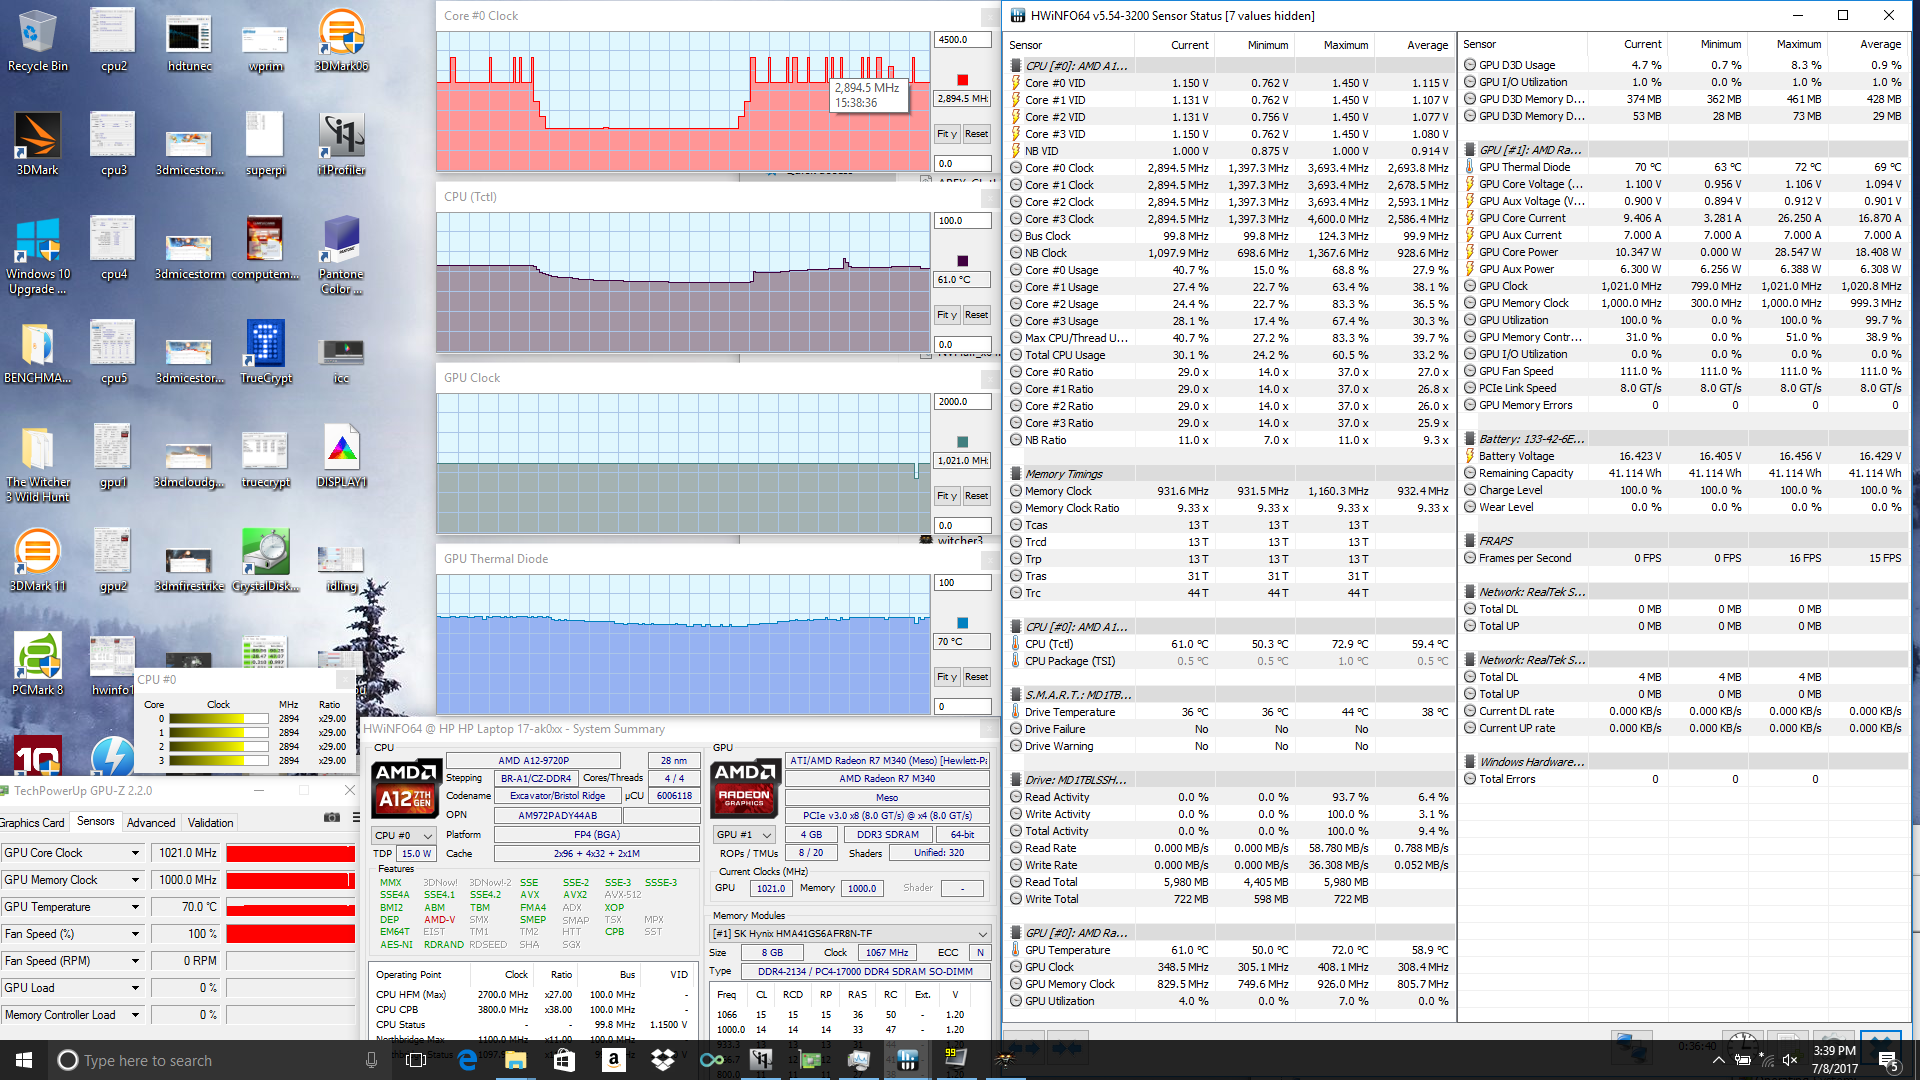Viewport: 1920px width, 1080px height.
Task: Click blue swatch in GPU Thermal Diode graph
Action: coord(963,623)
